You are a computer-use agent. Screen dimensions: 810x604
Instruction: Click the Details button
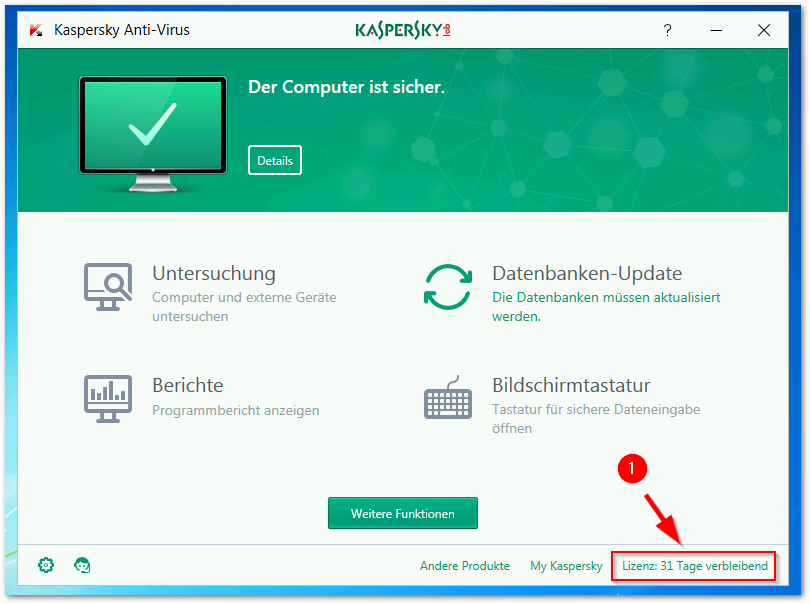click(275, 160)
